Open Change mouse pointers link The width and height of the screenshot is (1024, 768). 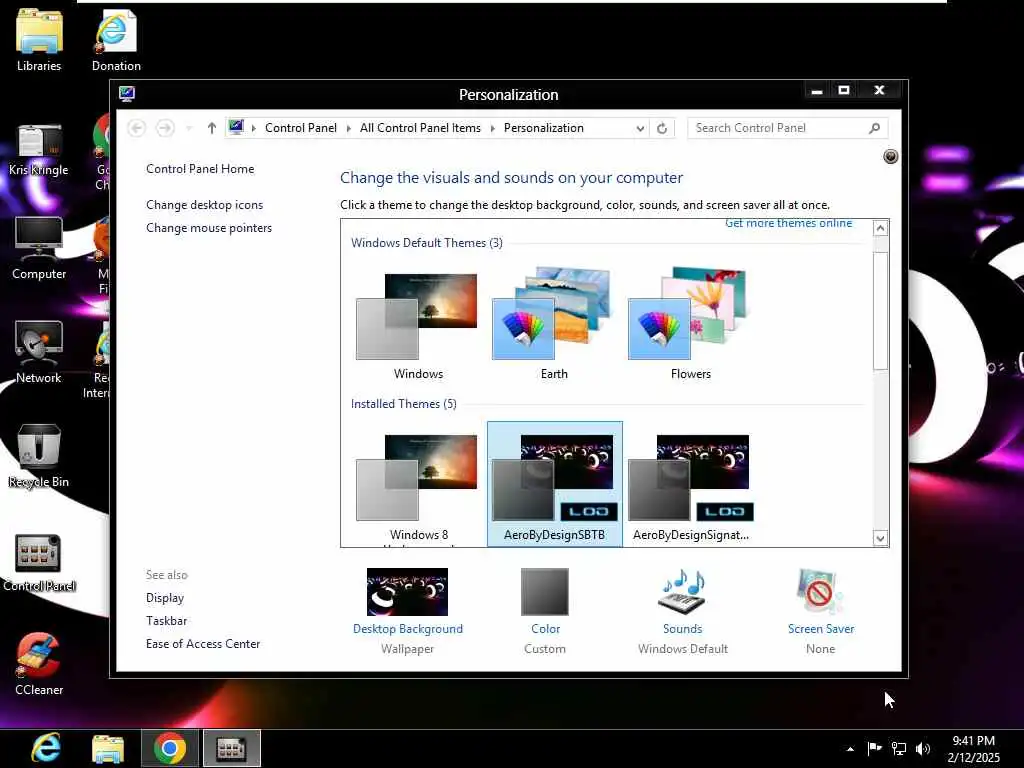(x=209, y=227)
